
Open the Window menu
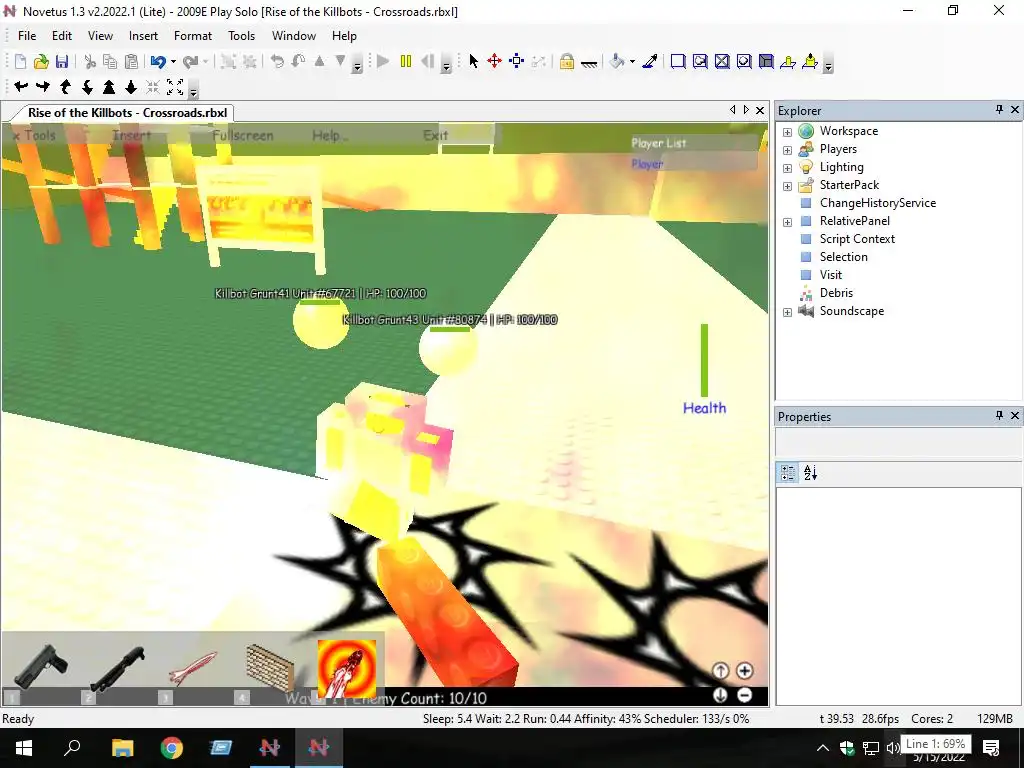pyautogui.click(x=294, y=36)
